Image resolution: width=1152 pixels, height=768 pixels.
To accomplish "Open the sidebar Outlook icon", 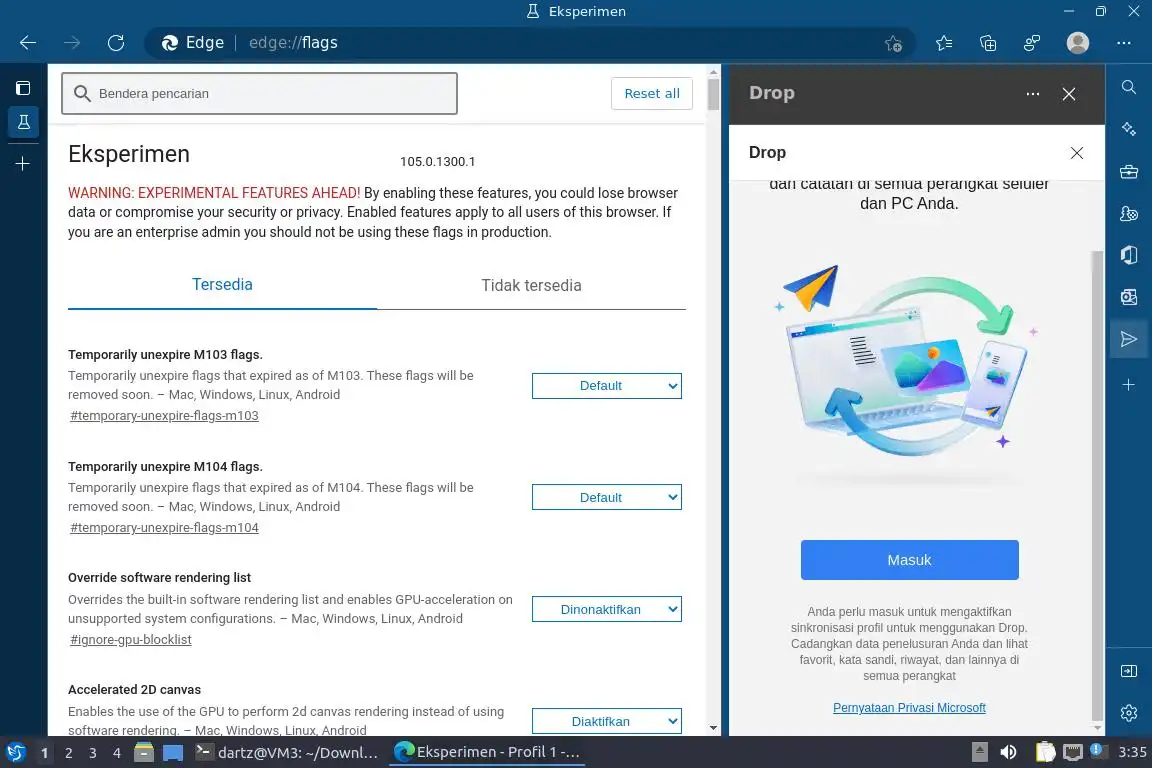I will 1128,297.
